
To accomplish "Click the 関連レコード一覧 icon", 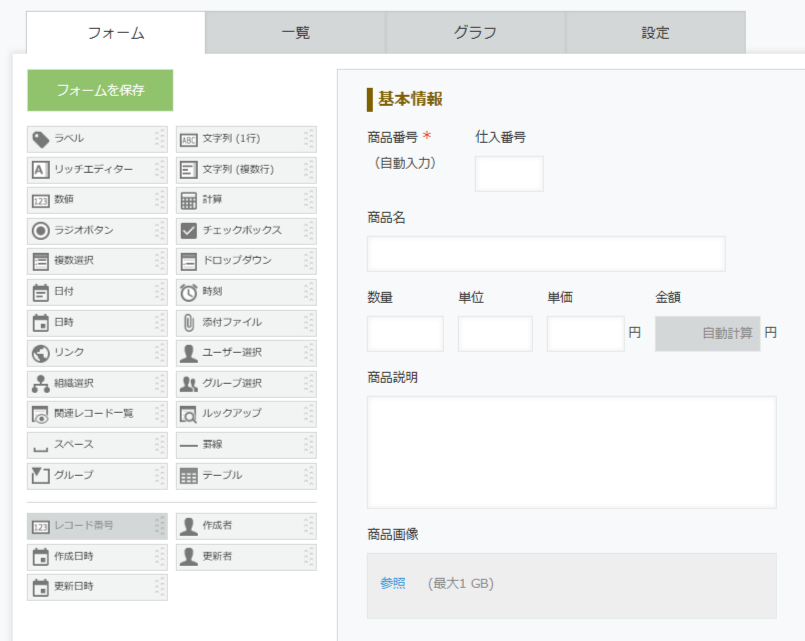I will tap(41, 415).
